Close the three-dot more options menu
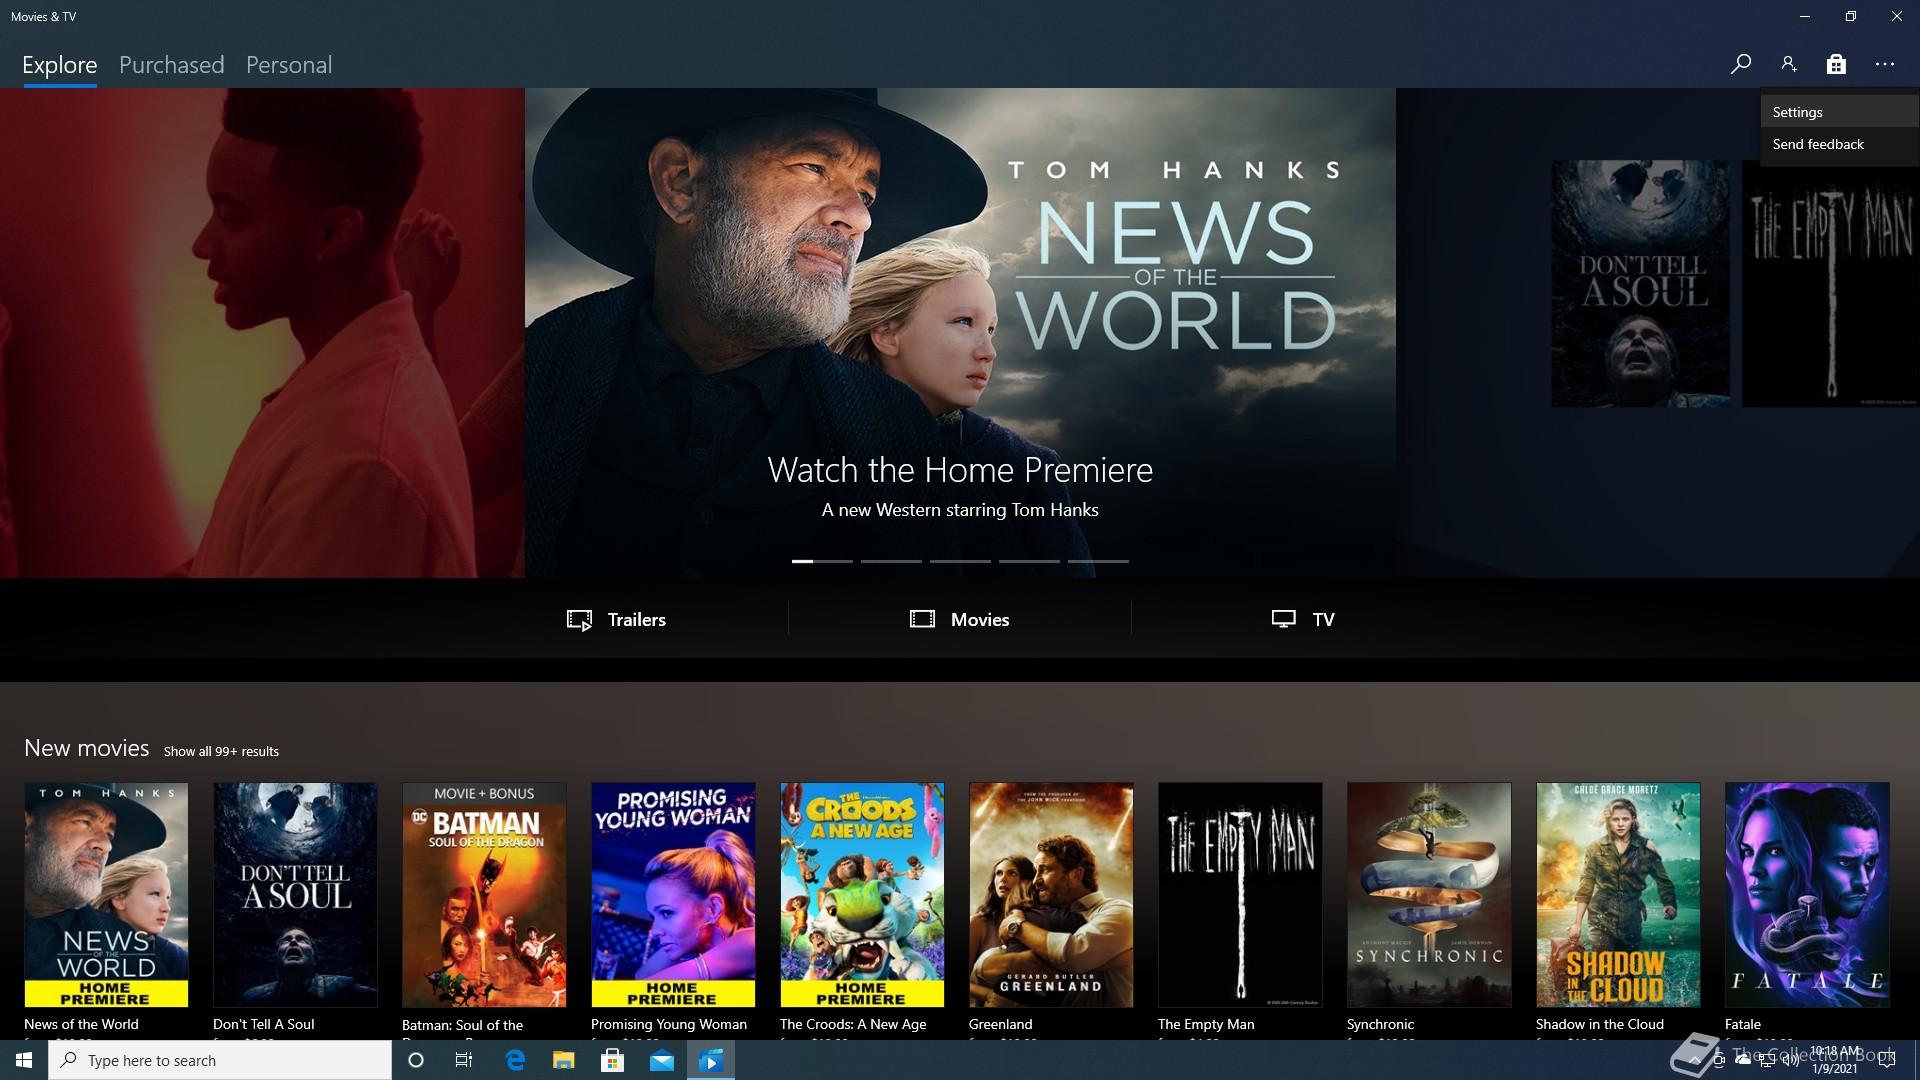 pos(1885,64)
